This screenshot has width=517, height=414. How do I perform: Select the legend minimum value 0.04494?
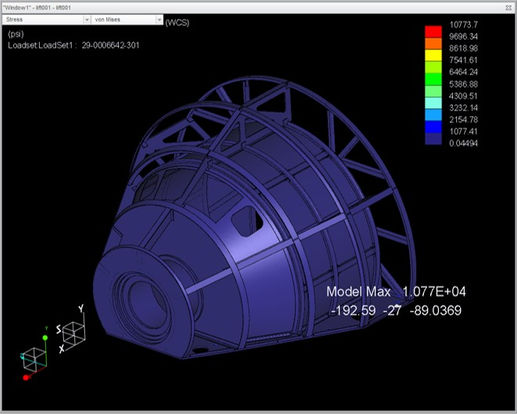click(463, 143)
